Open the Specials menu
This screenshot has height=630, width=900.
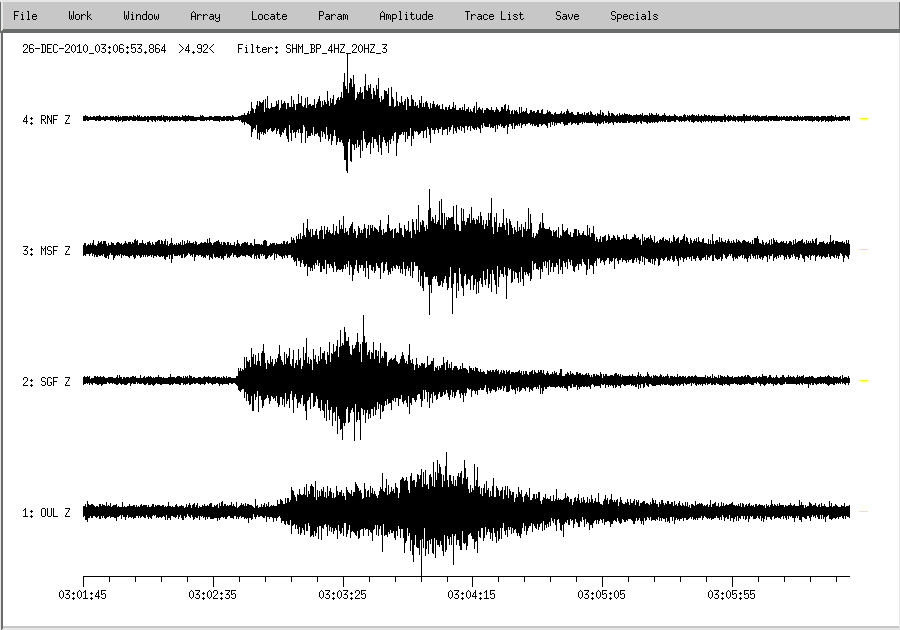point(634,16)
